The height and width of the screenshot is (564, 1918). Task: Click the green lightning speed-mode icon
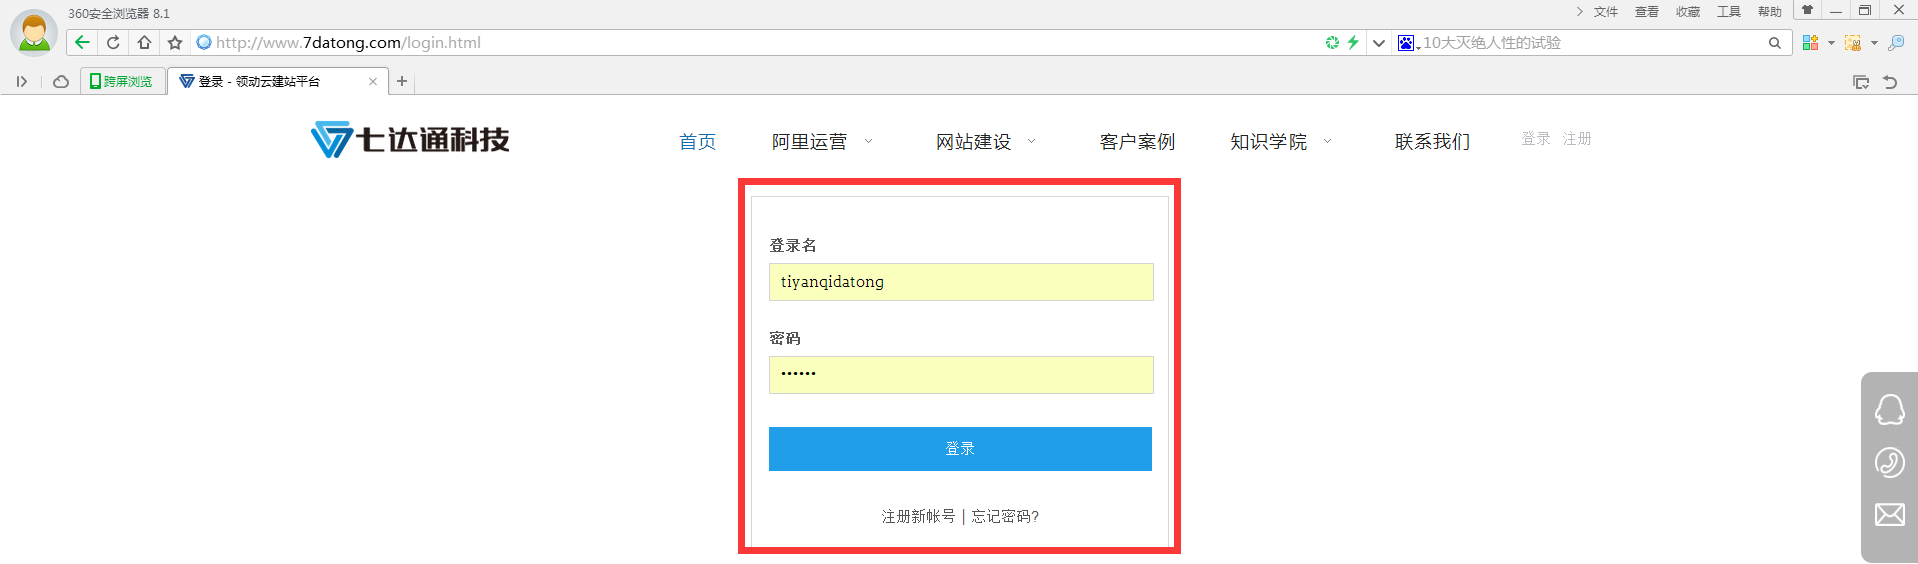1353,42
